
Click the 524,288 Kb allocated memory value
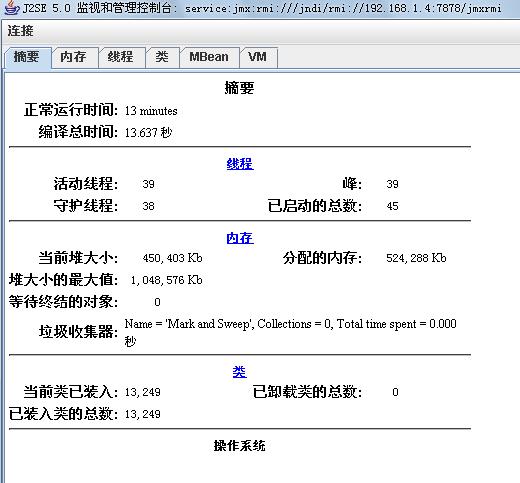click(x=416, y=258)
